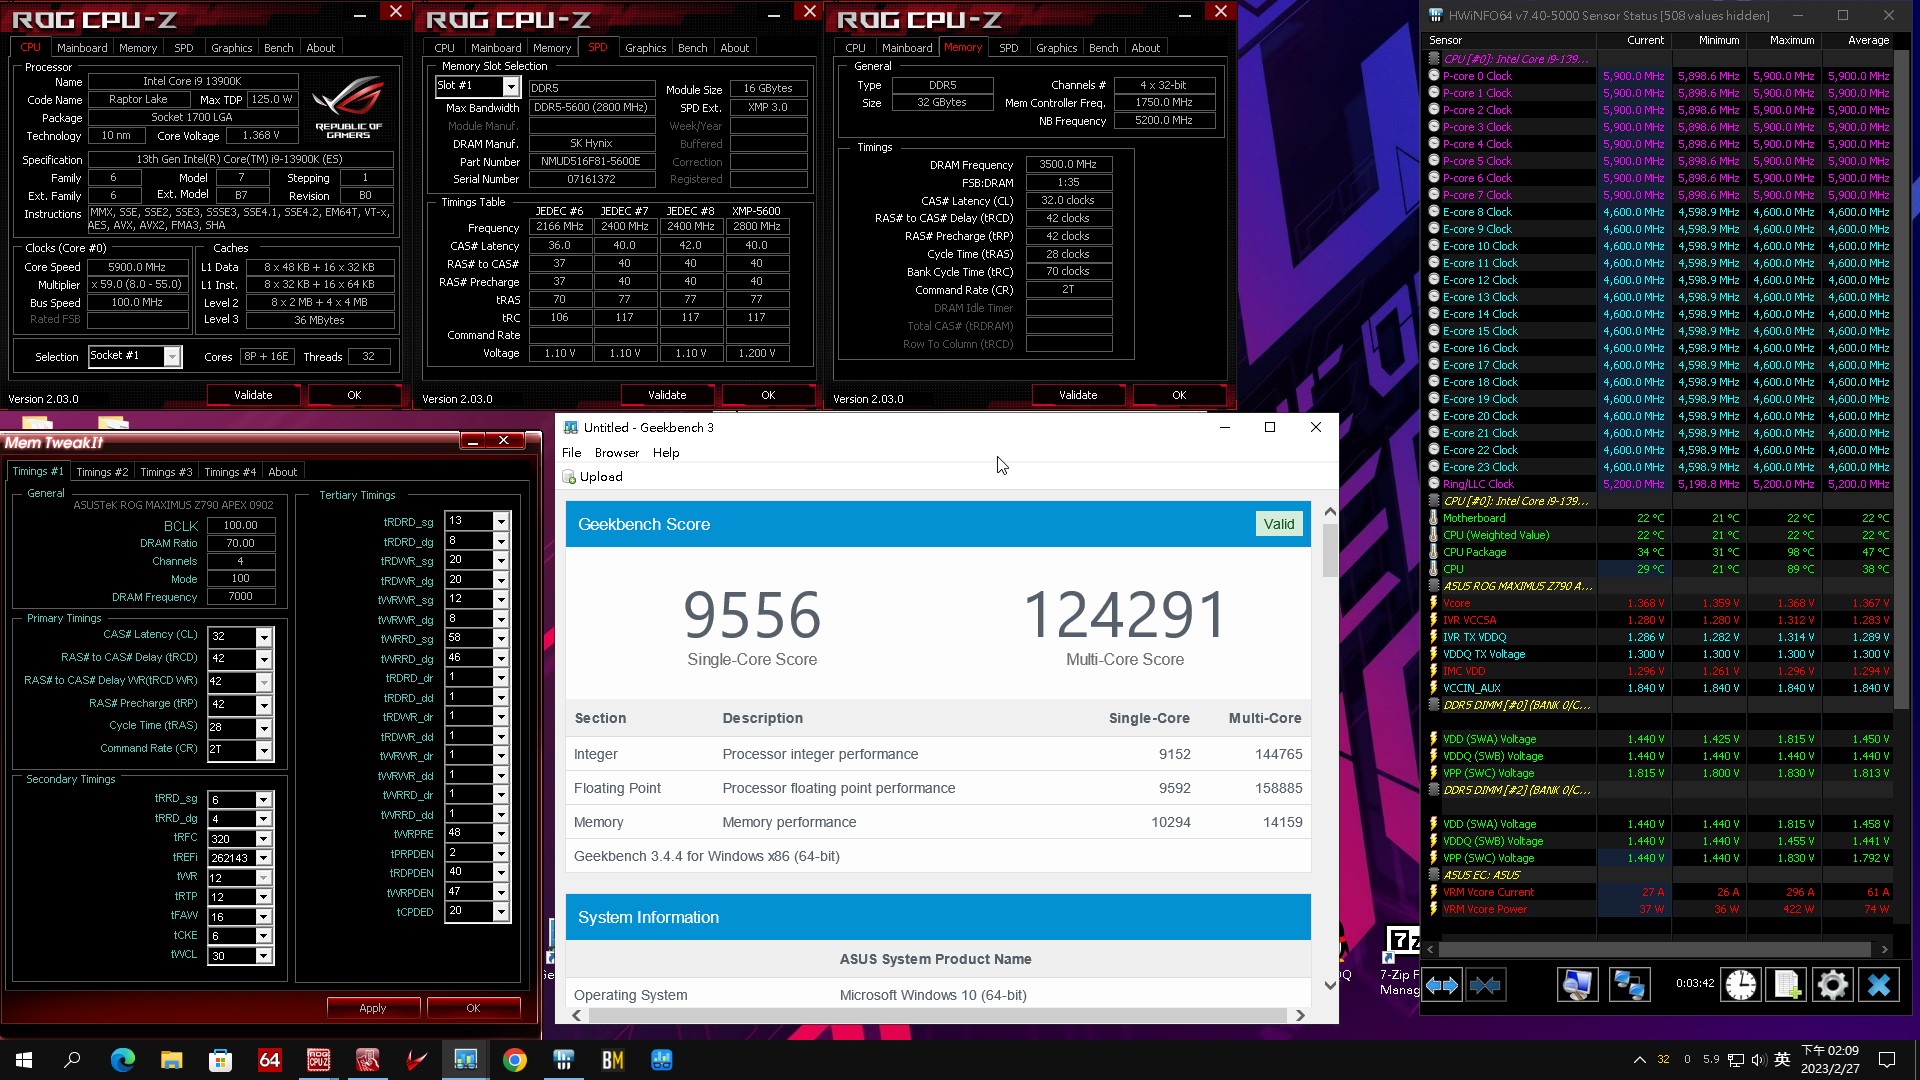
Task: Click the remote monitoring icon in HWiNFO
Action: tap(1630, 985)
